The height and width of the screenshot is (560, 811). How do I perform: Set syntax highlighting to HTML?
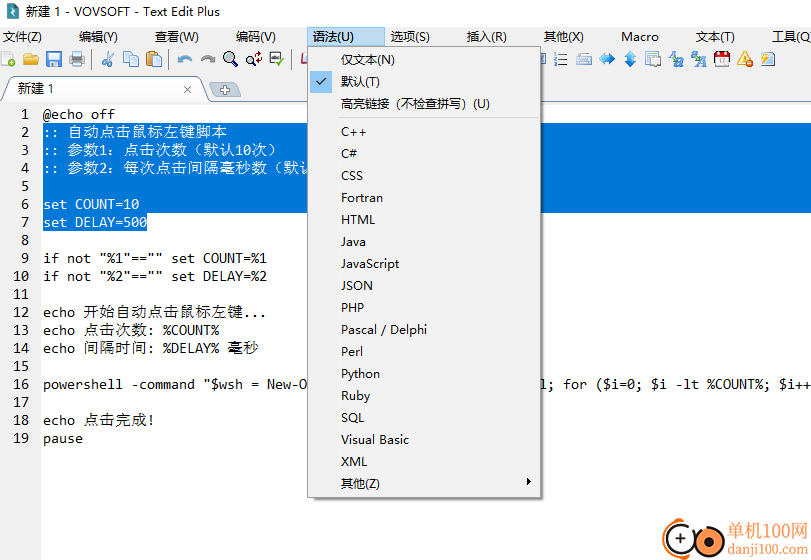[x=424, y=220]
